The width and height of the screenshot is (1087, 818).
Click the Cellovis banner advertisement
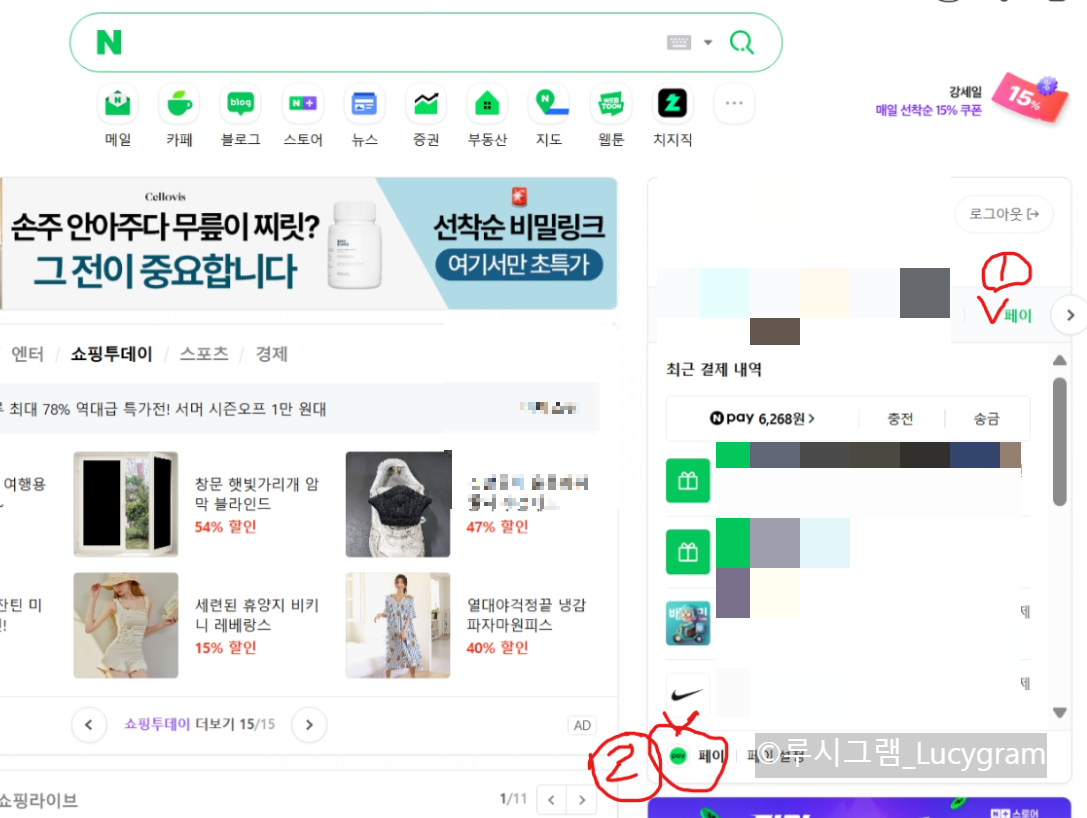point(308,243)
